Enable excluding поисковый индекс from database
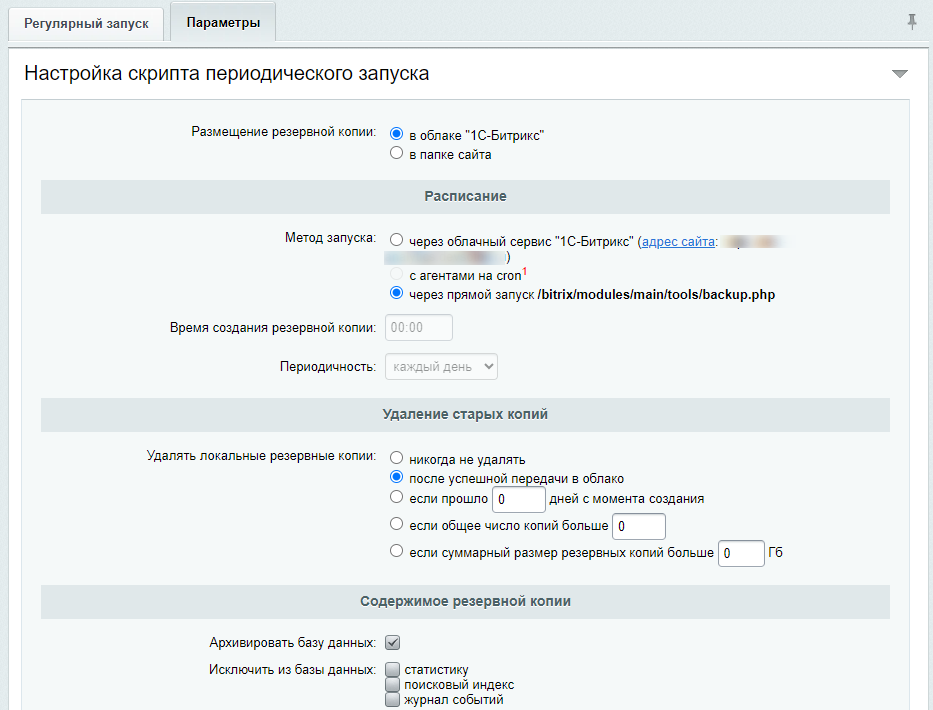 click(393, 684)
